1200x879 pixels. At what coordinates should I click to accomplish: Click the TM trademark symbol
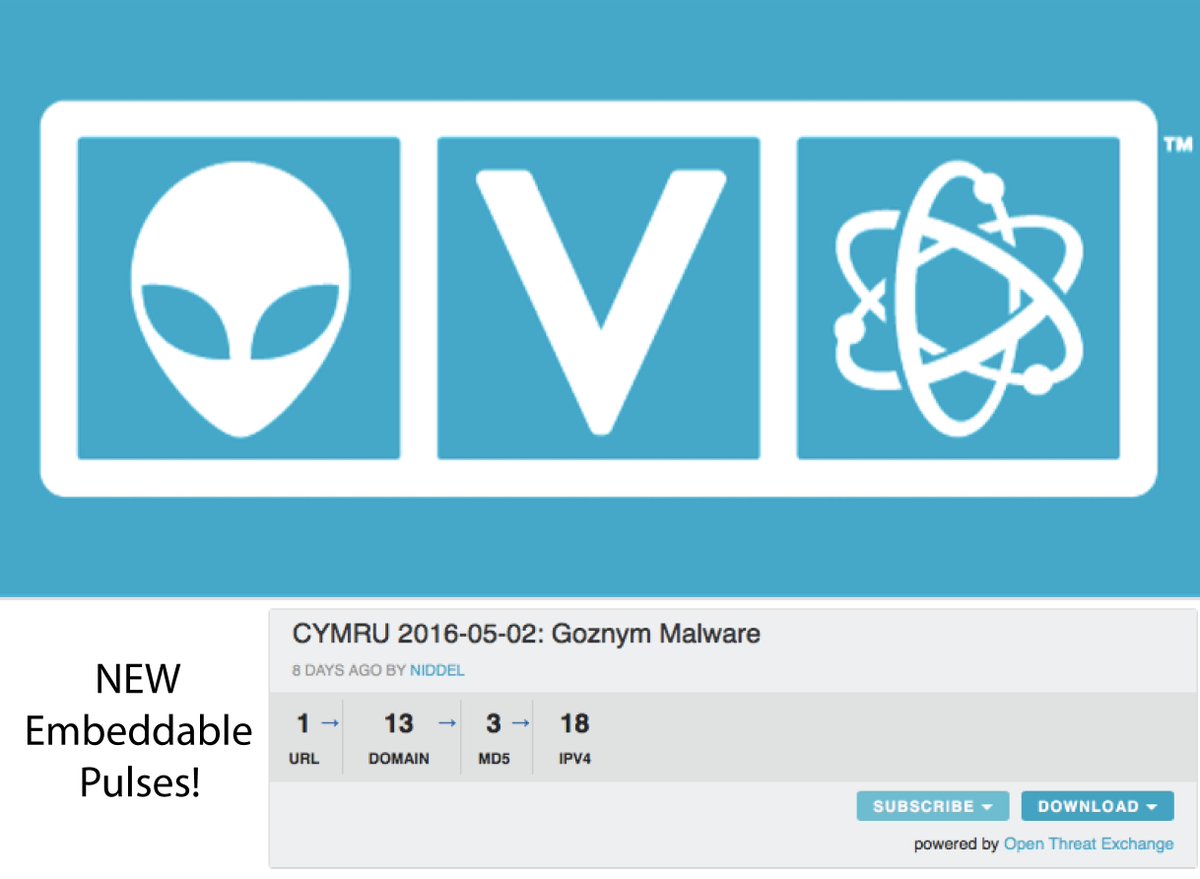click(x=1178, y=146)
